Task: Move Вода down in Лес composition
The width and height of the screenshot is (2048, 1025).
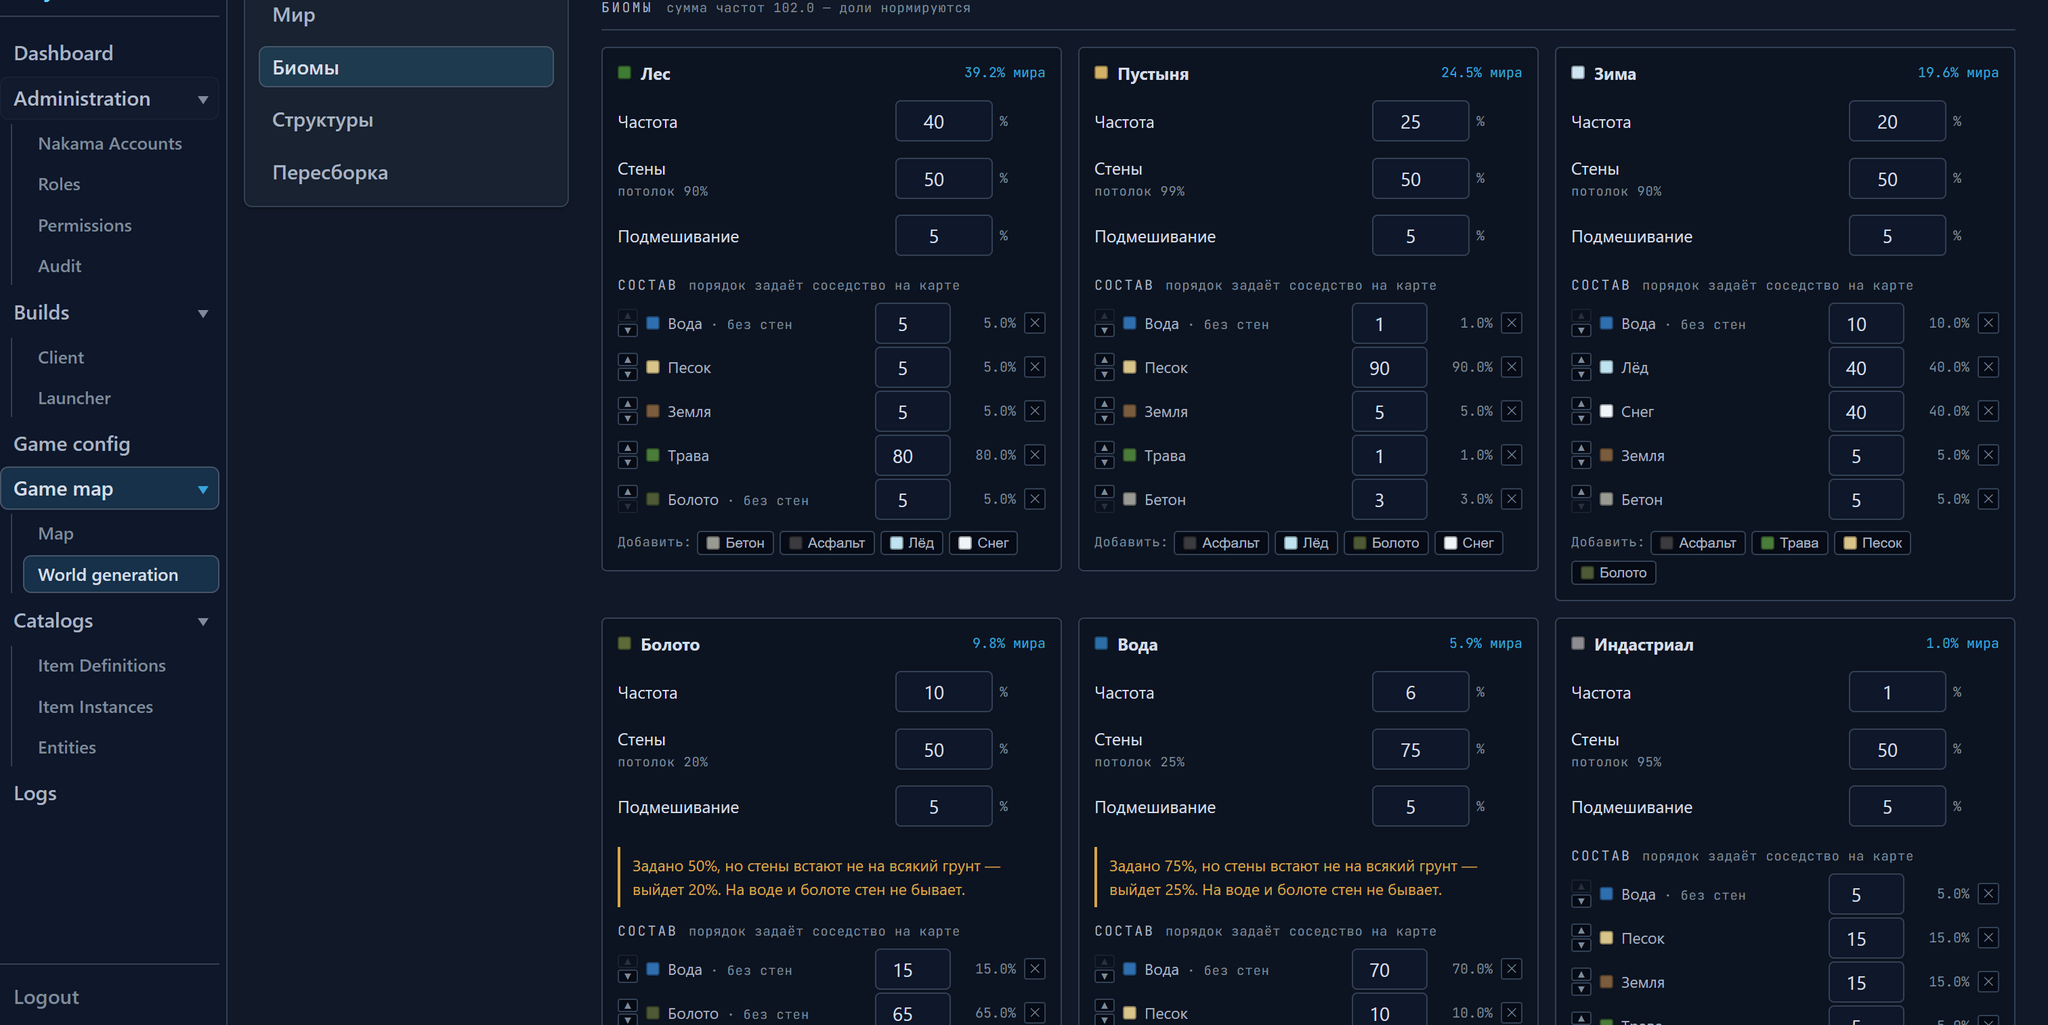Action: 627,331
